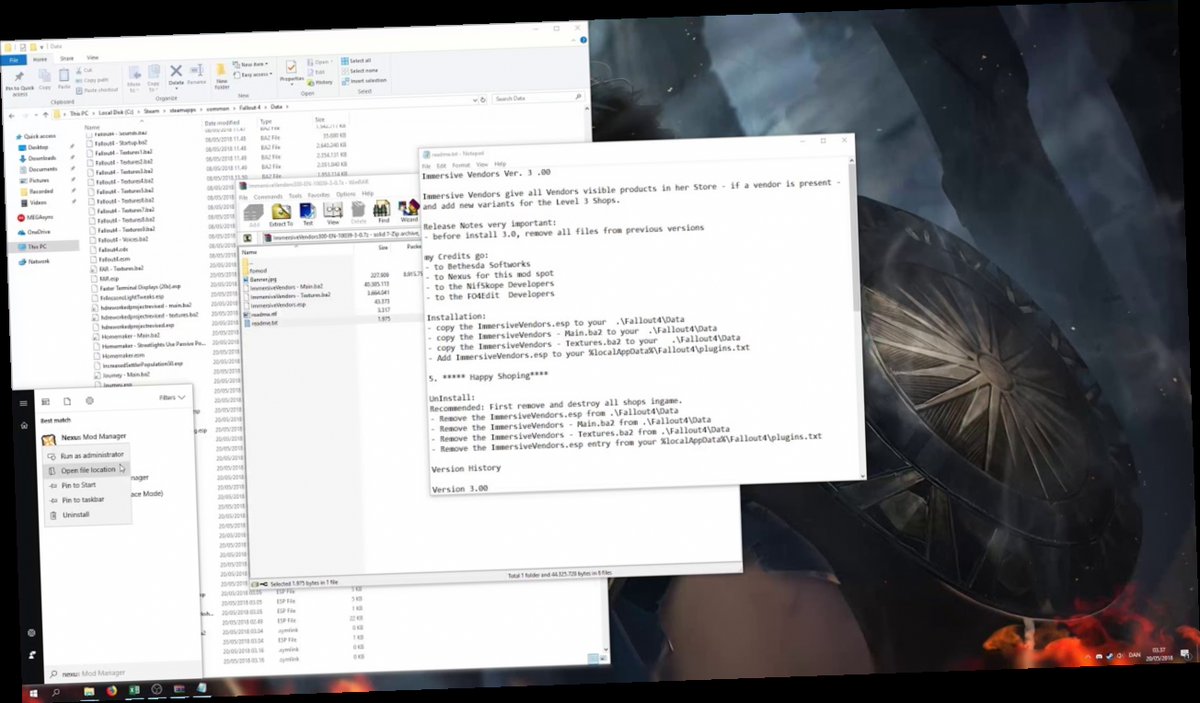Click the Fallout 4 breadcrumb in address bar
Image resolution: width=1200 pixels, height=703 pixels.
point(251,105)
